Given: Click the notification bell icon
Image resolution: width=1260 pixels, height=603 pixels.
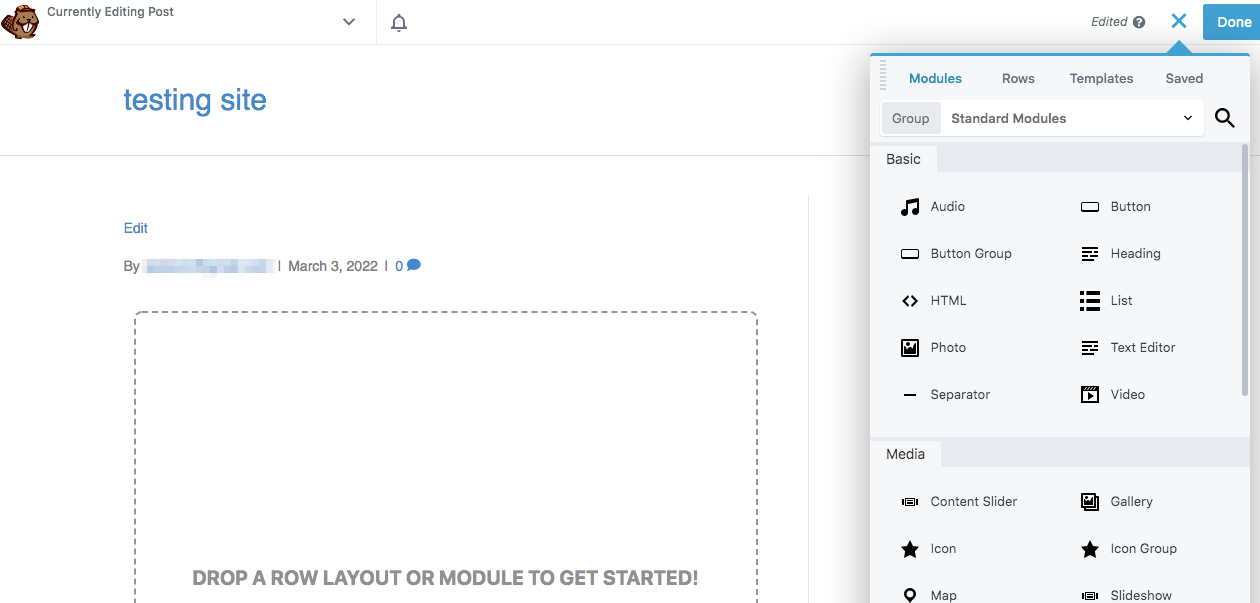Looking at the screenshot, I should 399,22.
